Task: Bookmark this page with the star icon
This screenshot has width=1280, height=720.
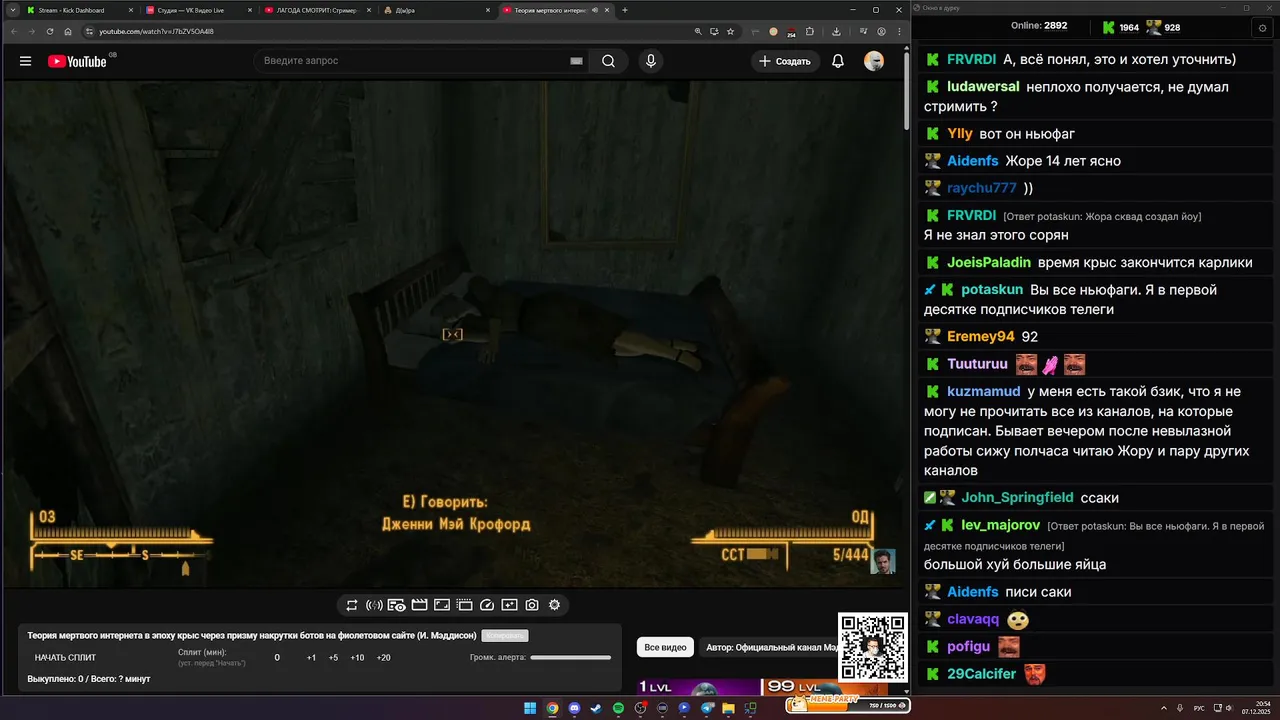Action: (730, 31)
